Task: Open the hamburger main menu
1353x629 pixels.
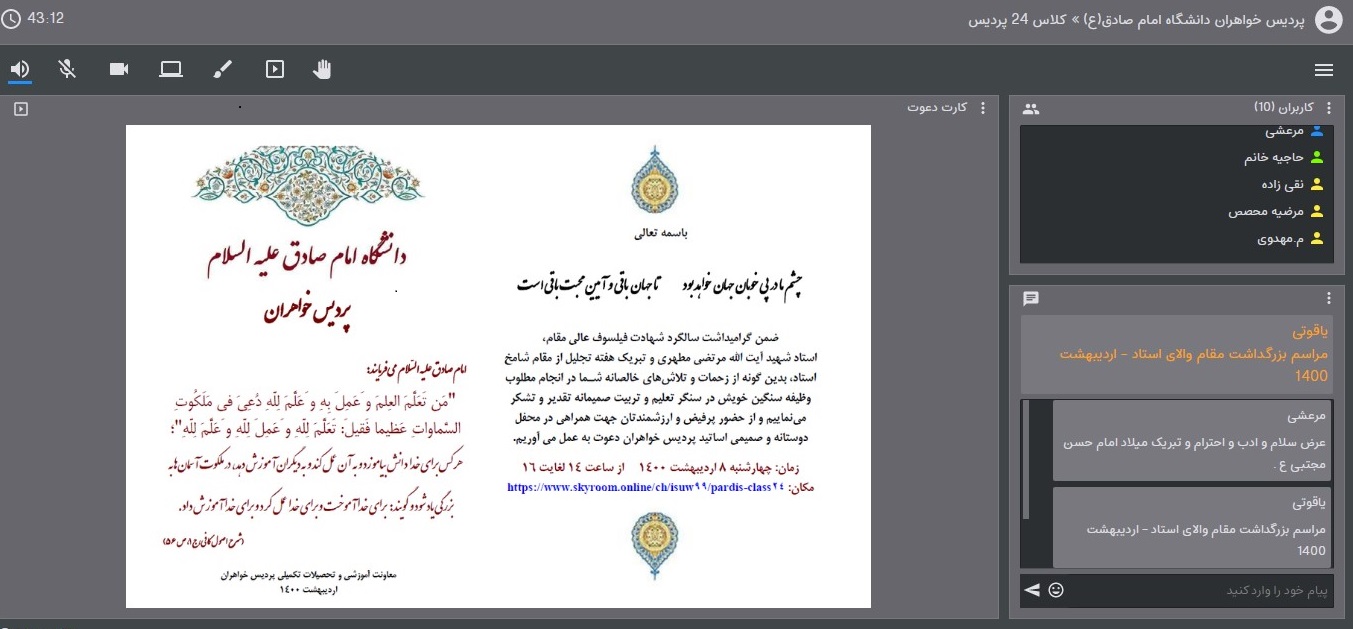Action: click(x=1324, y=70)
